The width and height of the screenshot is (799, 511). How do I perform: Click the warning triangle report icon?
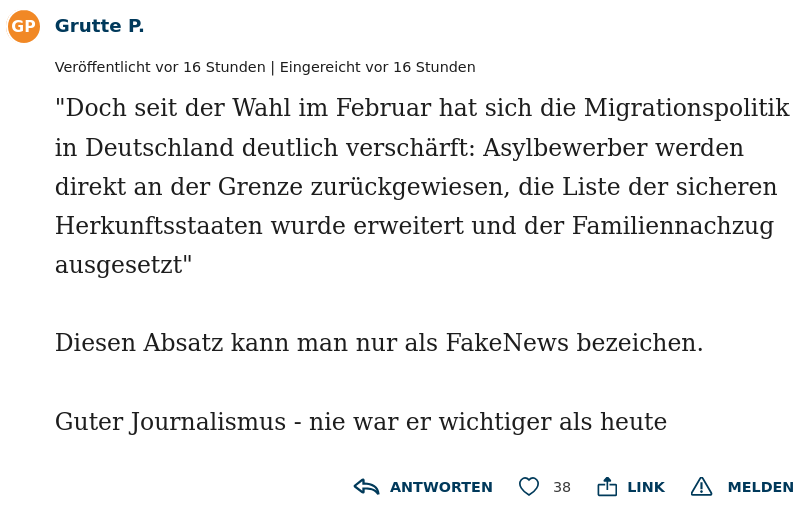[701, 487]
